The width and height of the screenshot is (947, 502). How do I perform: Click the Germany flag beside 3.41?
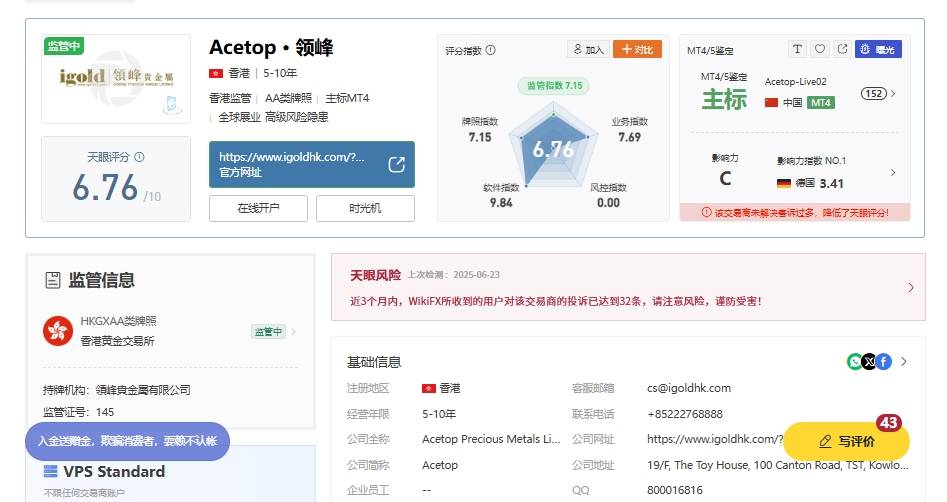784,183
